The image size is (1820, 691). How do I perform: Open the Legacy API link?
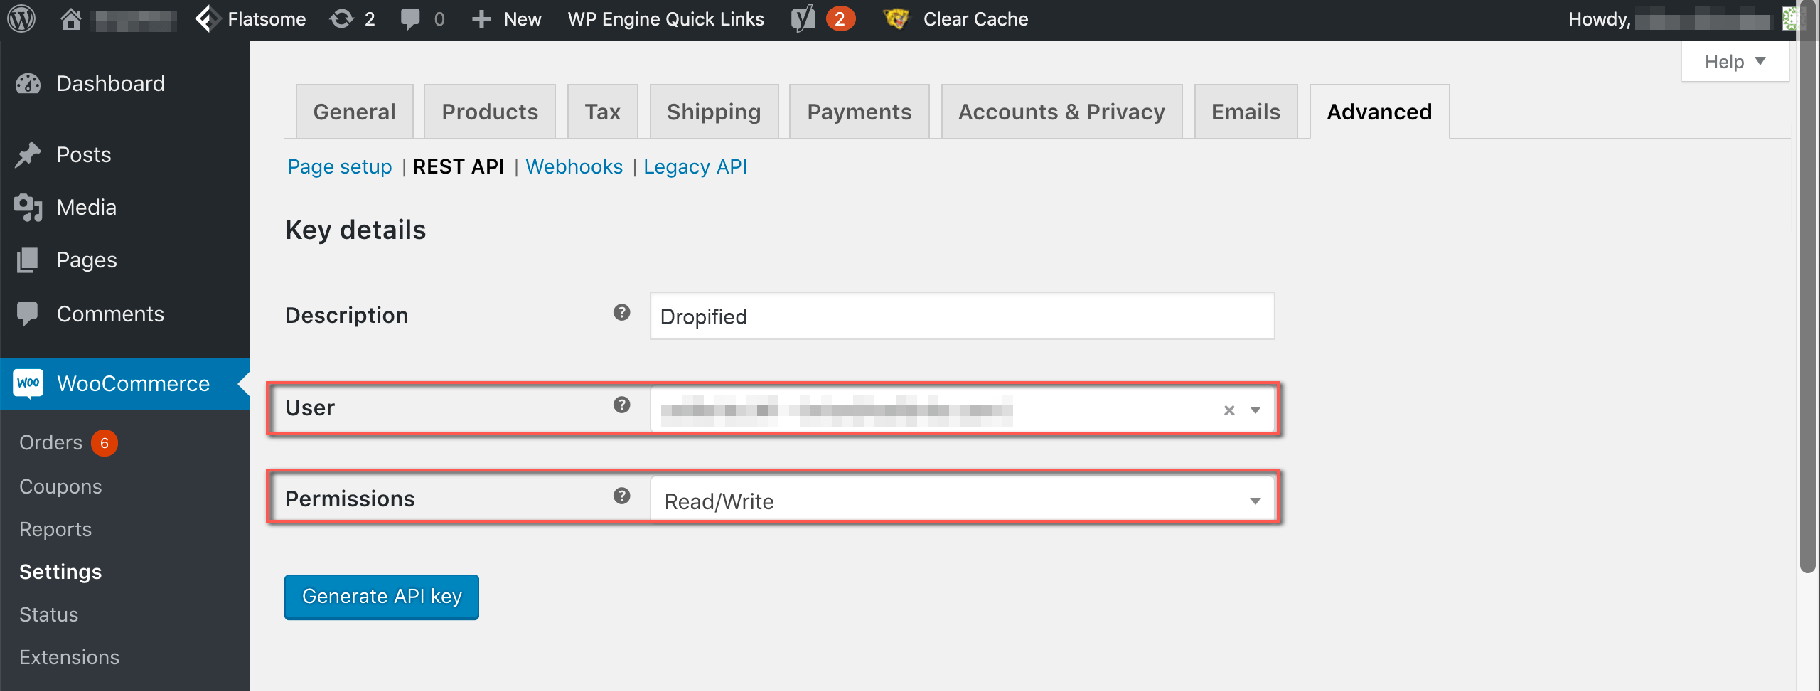click(x=696, y=167)
